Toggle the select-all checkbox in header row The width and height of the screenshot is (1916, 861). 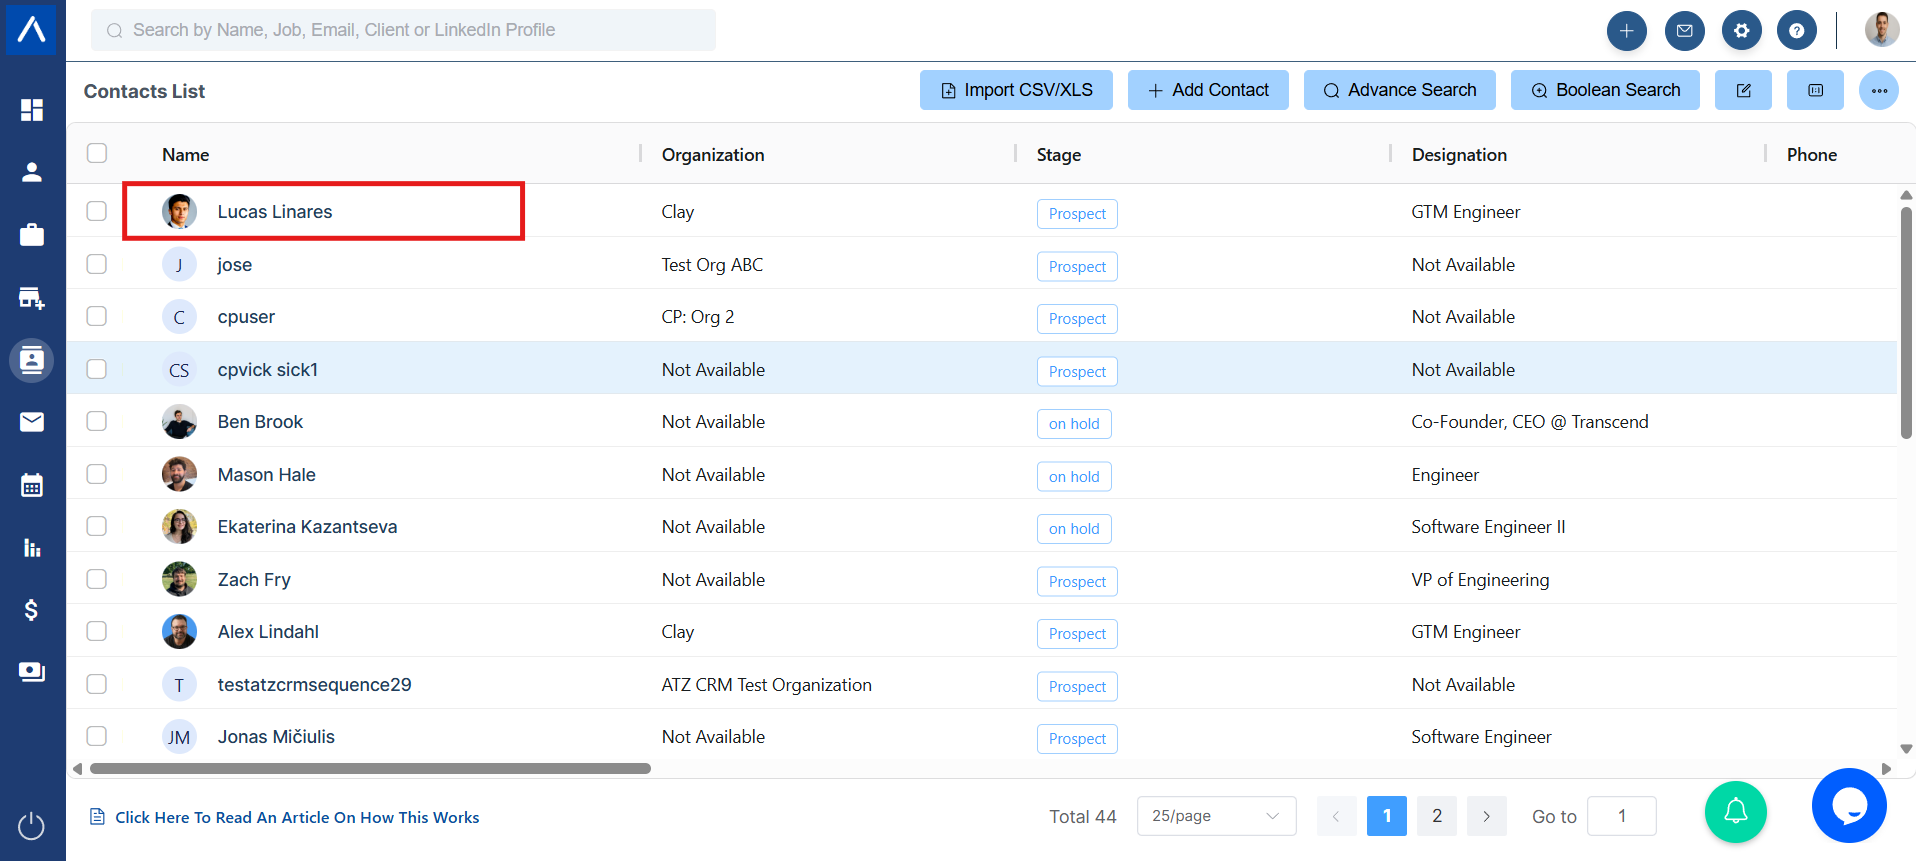click(97, 153)
